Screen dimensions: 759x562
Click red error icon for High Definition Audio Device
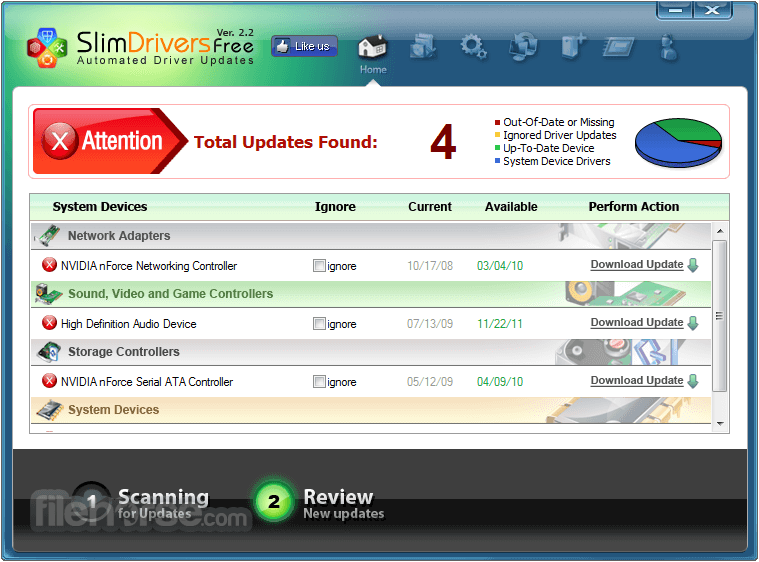pos(49,322)
